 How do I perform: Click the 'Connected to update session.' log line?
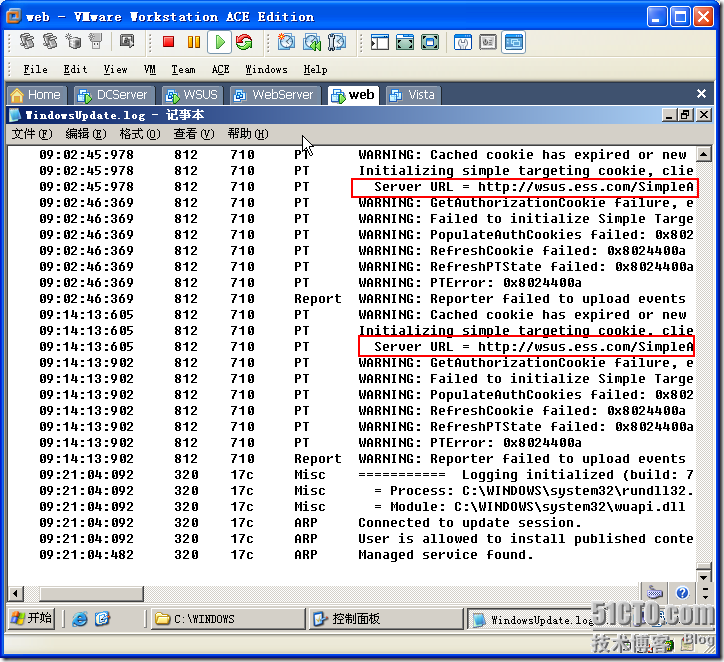tap(470, 523)
